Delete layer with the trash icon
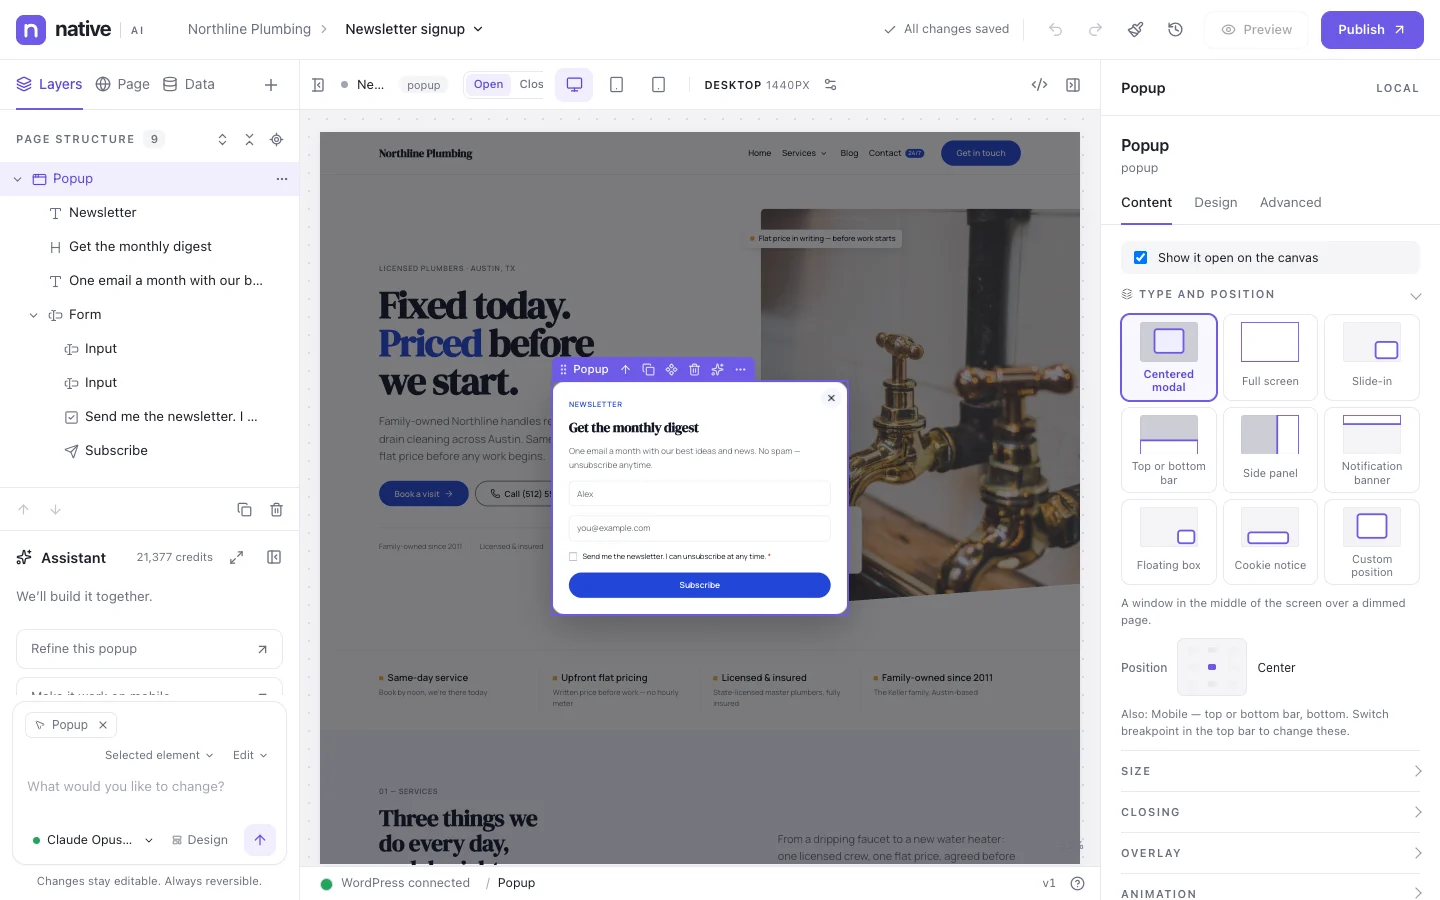This screenshot has height=900, width=1440. tap(276, 510)
